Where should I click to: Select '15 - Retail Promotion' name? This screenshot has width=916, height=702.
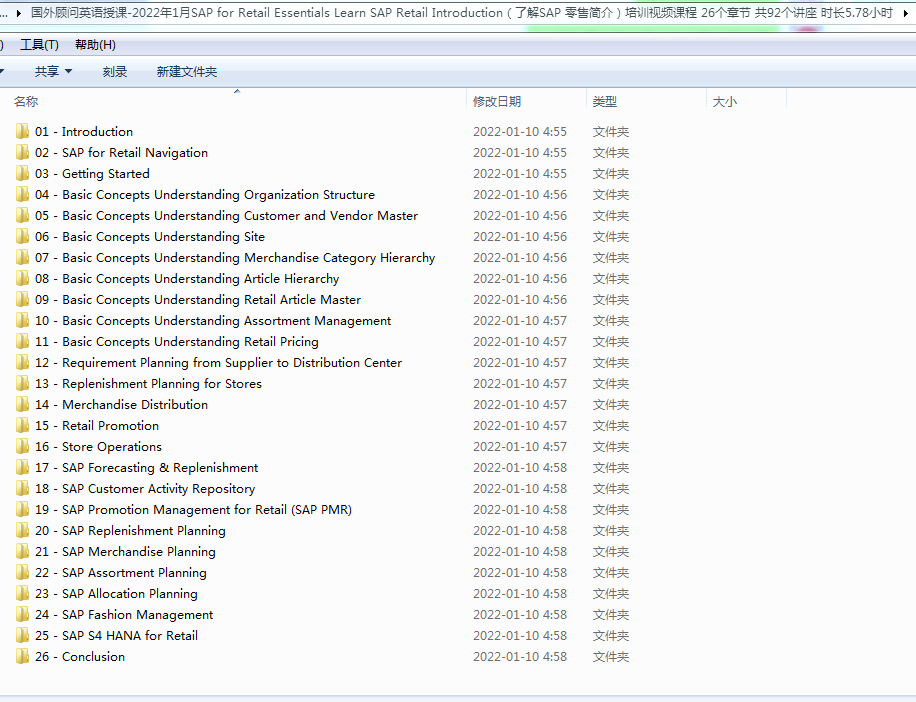(x=96, y=426)
